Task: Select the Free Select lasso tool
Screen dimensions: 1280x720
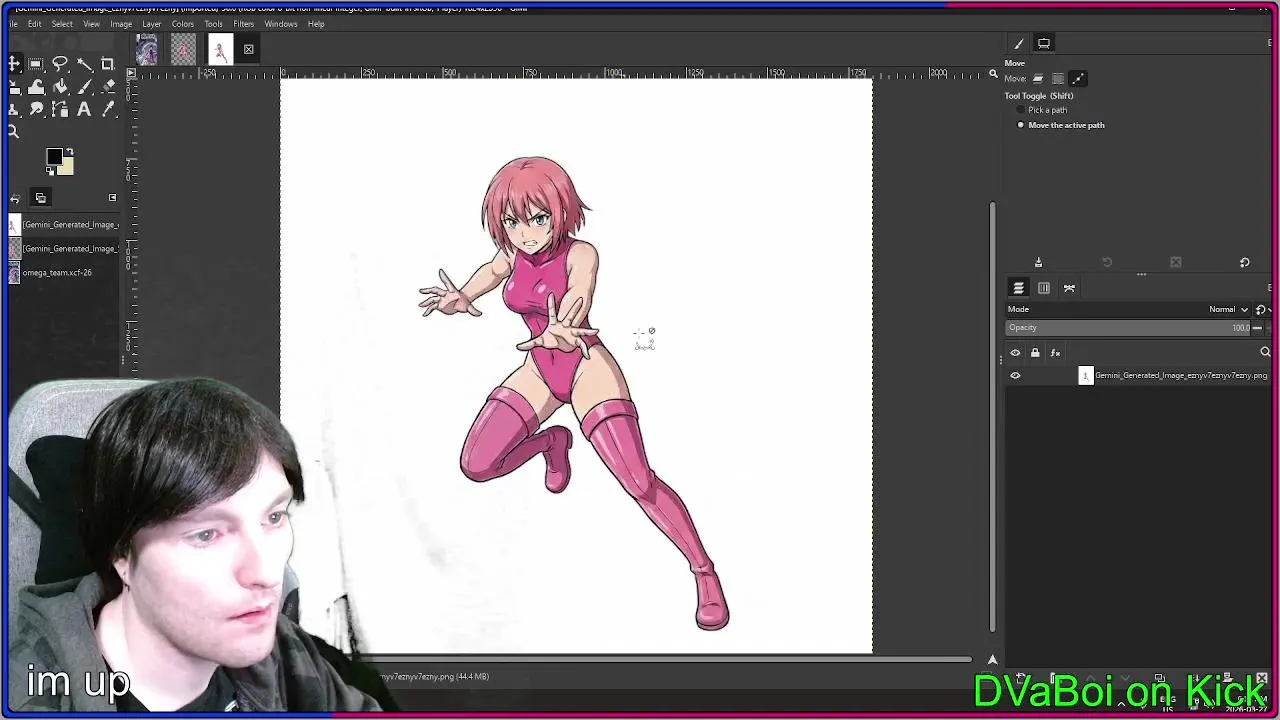Action: 60,64
